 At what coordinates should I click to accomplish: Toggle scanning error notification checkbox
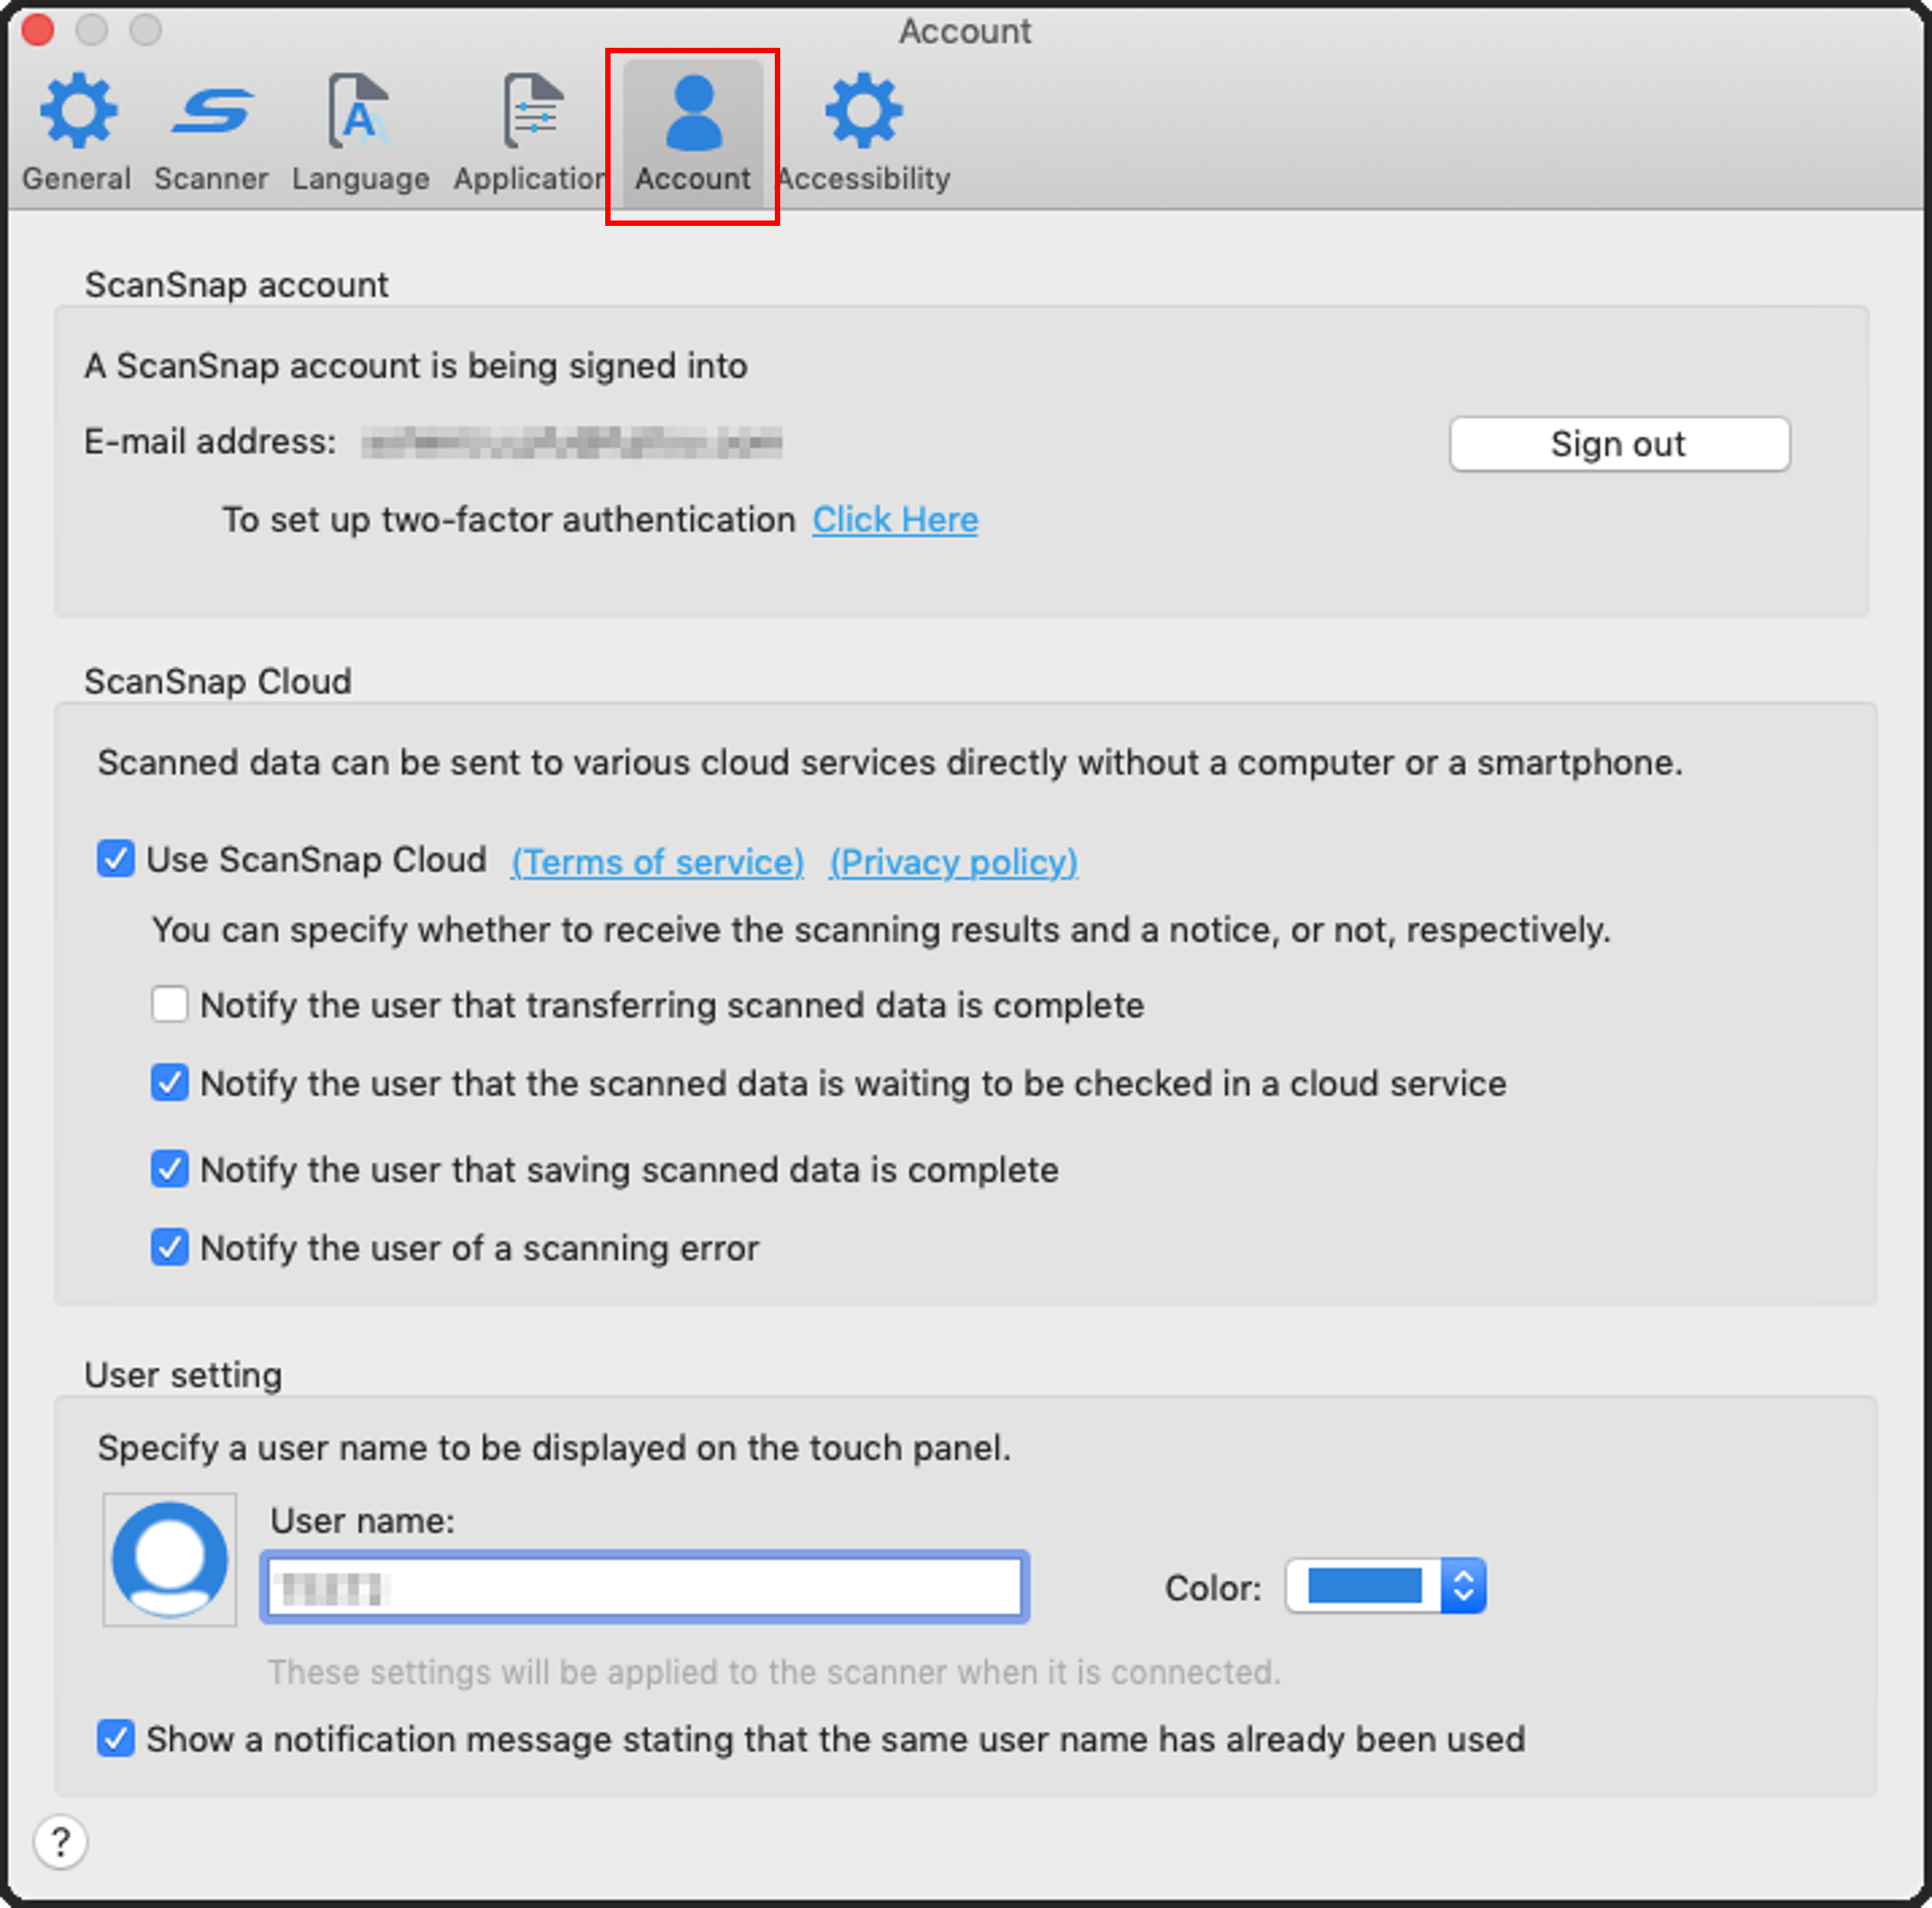click(x=170, y=1247)
